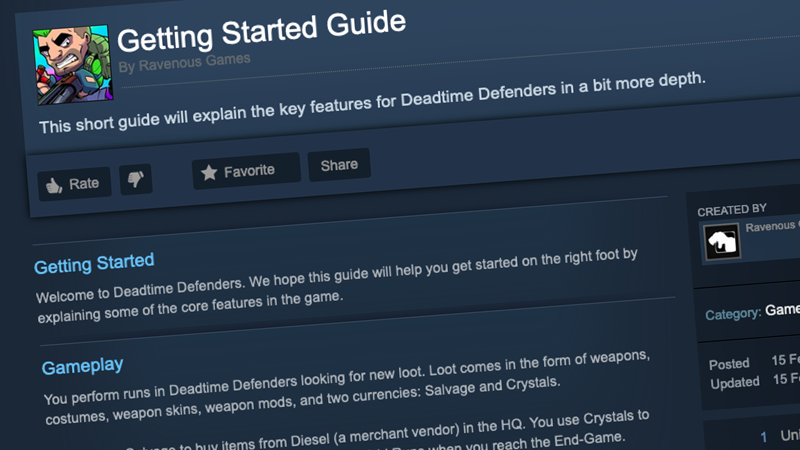This screenshot has height=450, width=800.
Task: Click the guide description 'This short guide will explain'
Action: (x=372, y=102)
